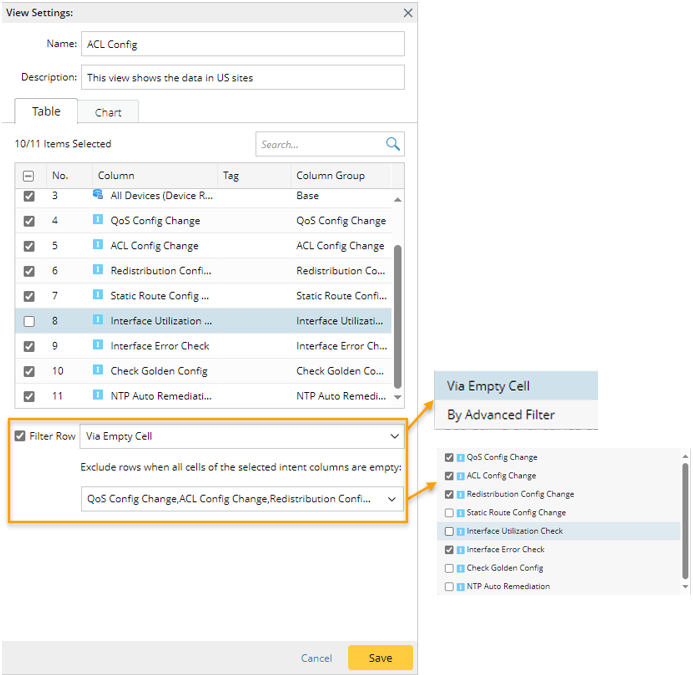693x675 pixels.
Task: Click Static Route Config Change icon in dropdown list
Action: (461, 513)
